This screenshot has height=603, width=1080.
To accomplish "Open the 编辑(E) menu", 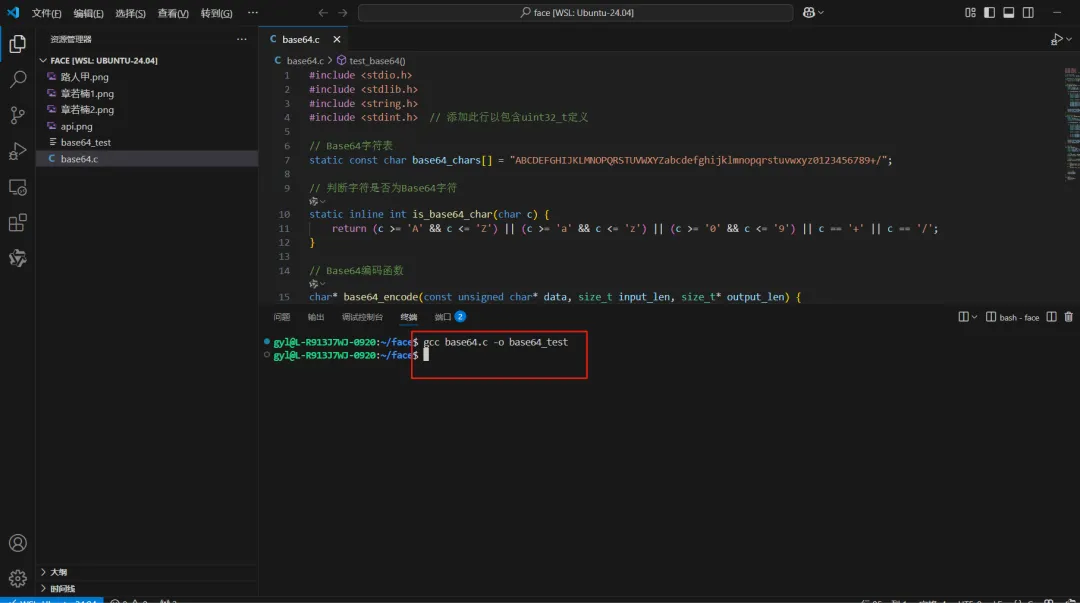I will (88, 13).
